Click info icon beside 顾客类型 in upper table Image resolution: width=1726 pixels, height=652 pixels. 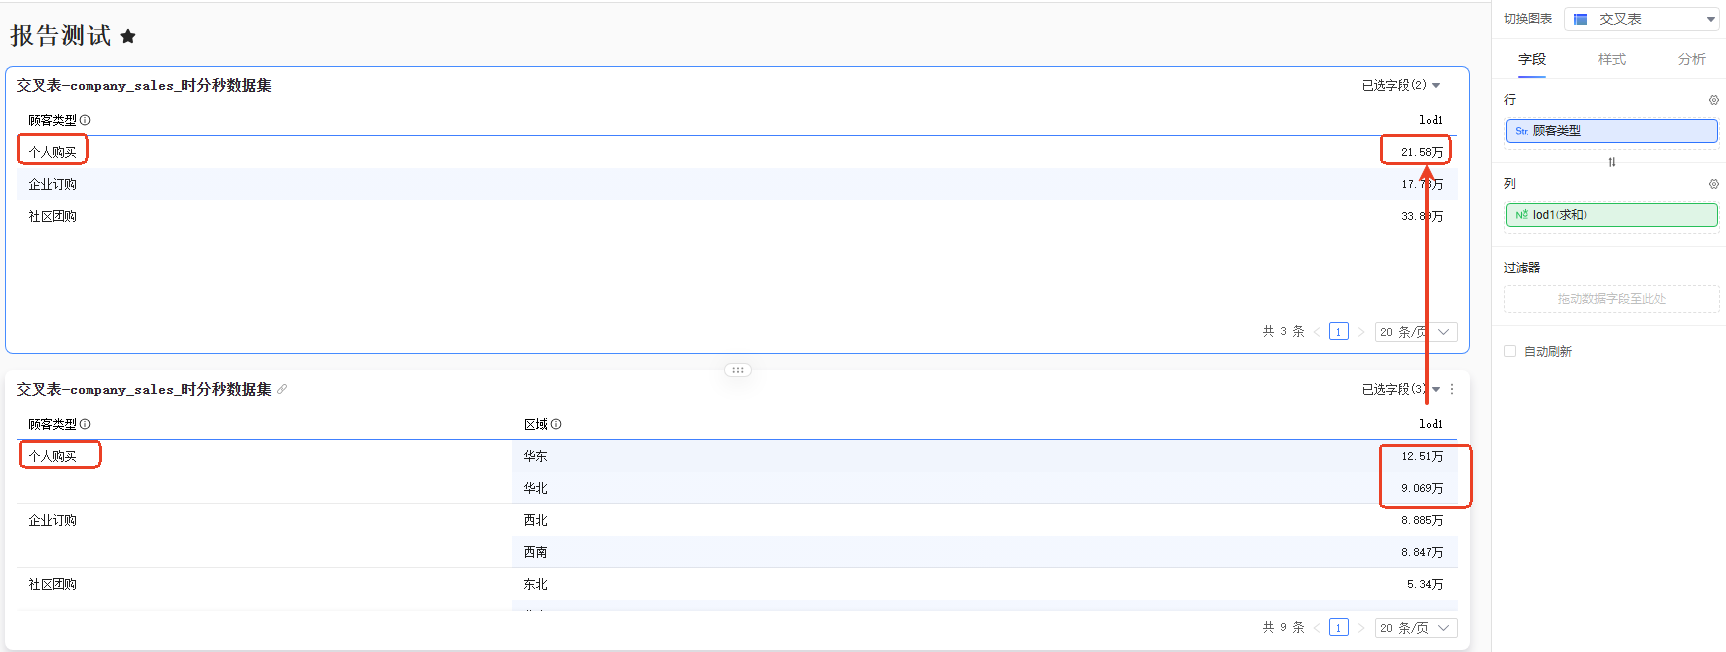[x=85, y=120]
